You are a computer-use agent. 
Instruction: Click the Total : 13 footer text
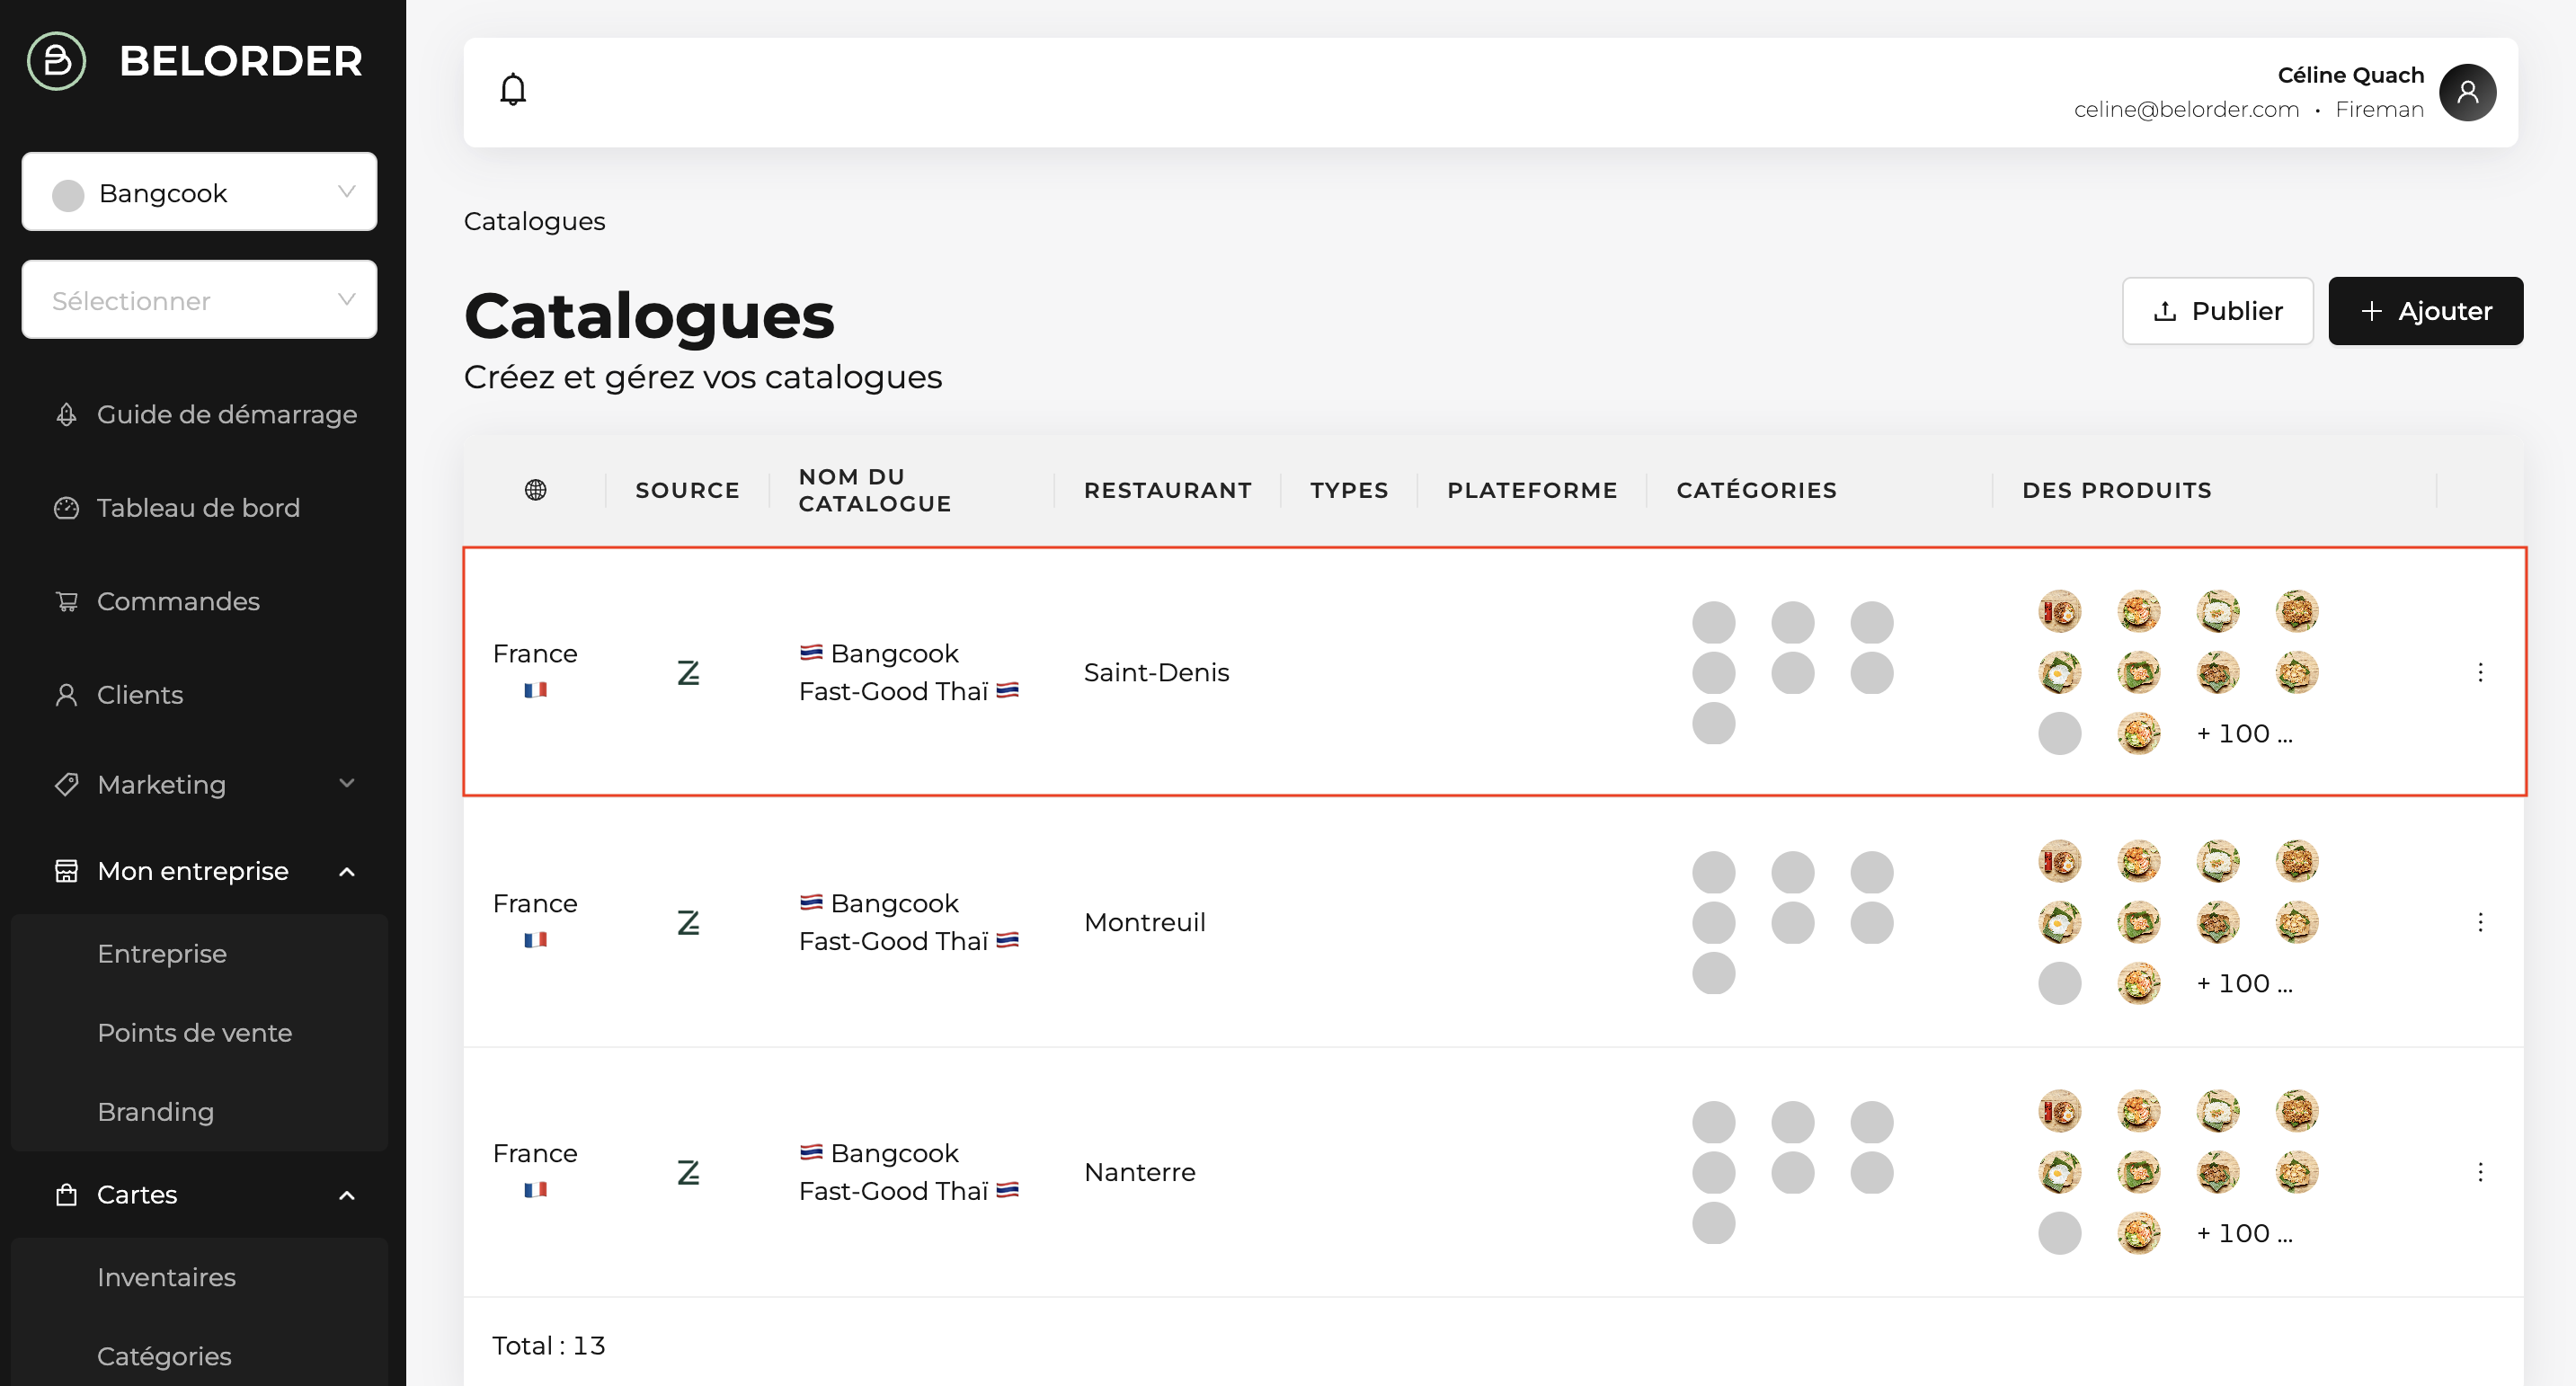point(549,1346)
